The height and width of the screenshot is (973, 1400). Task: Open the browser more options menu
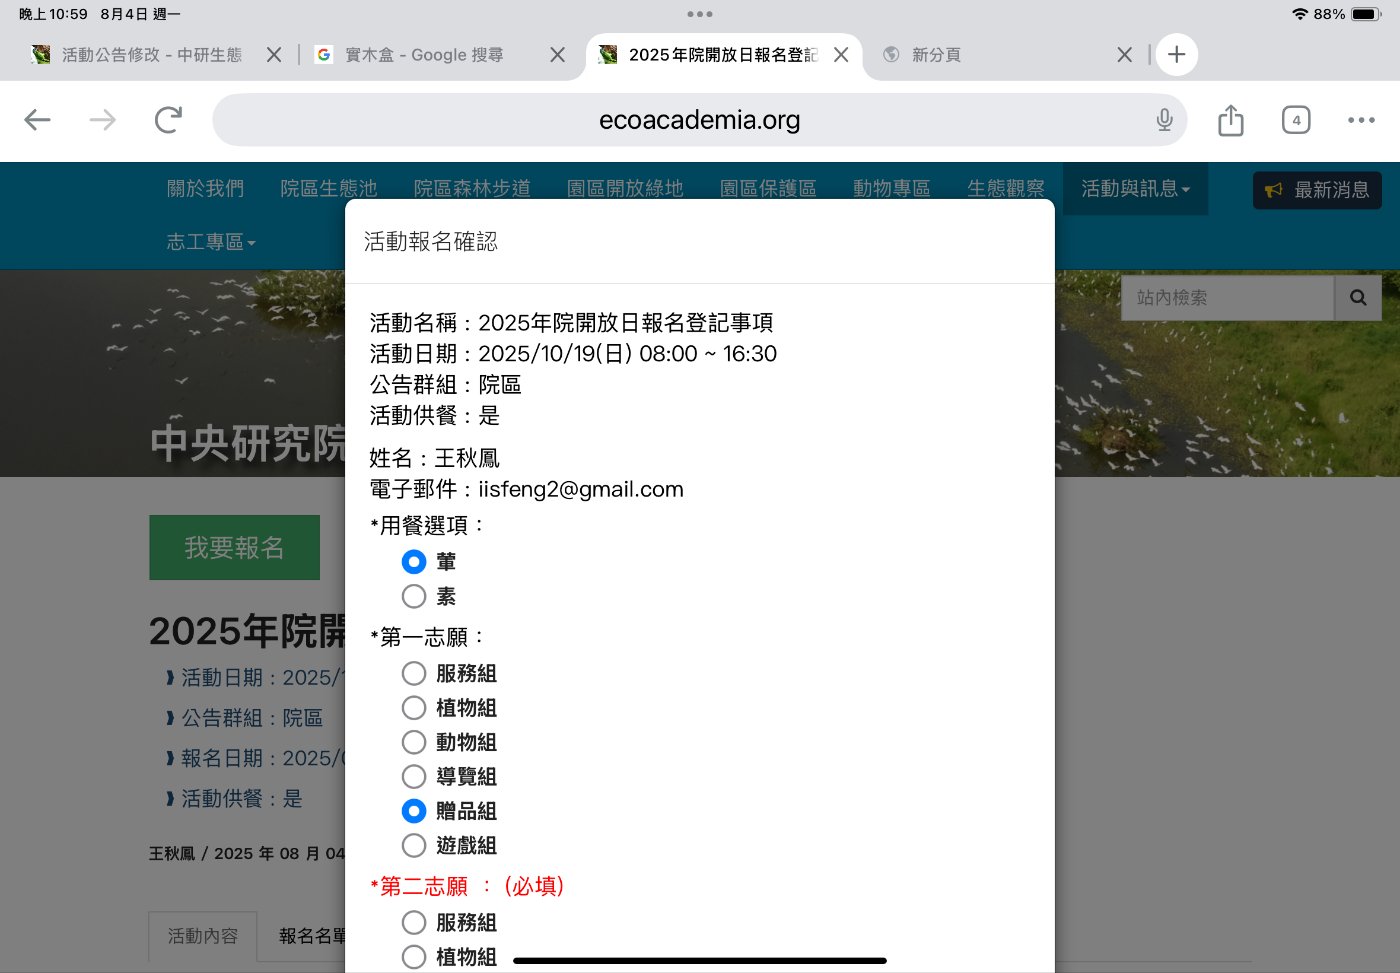tap(1361, 120)
